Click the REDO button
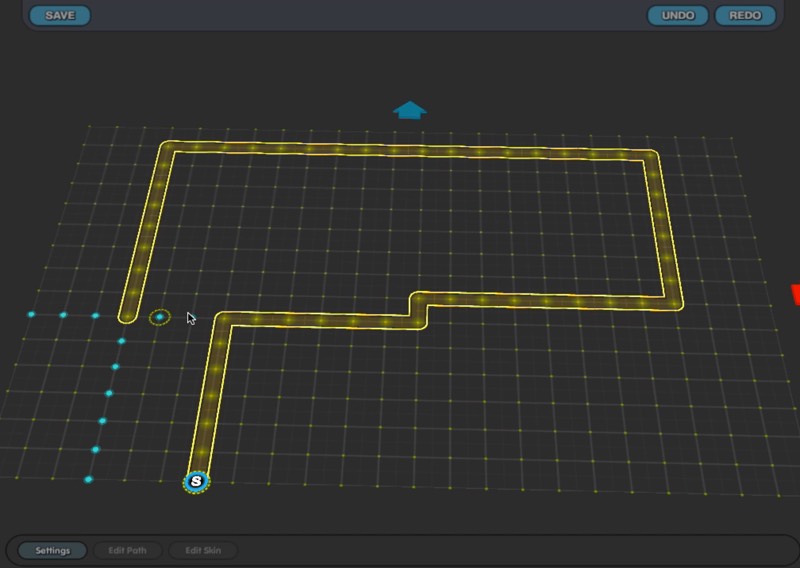 (x=745, y=15)
